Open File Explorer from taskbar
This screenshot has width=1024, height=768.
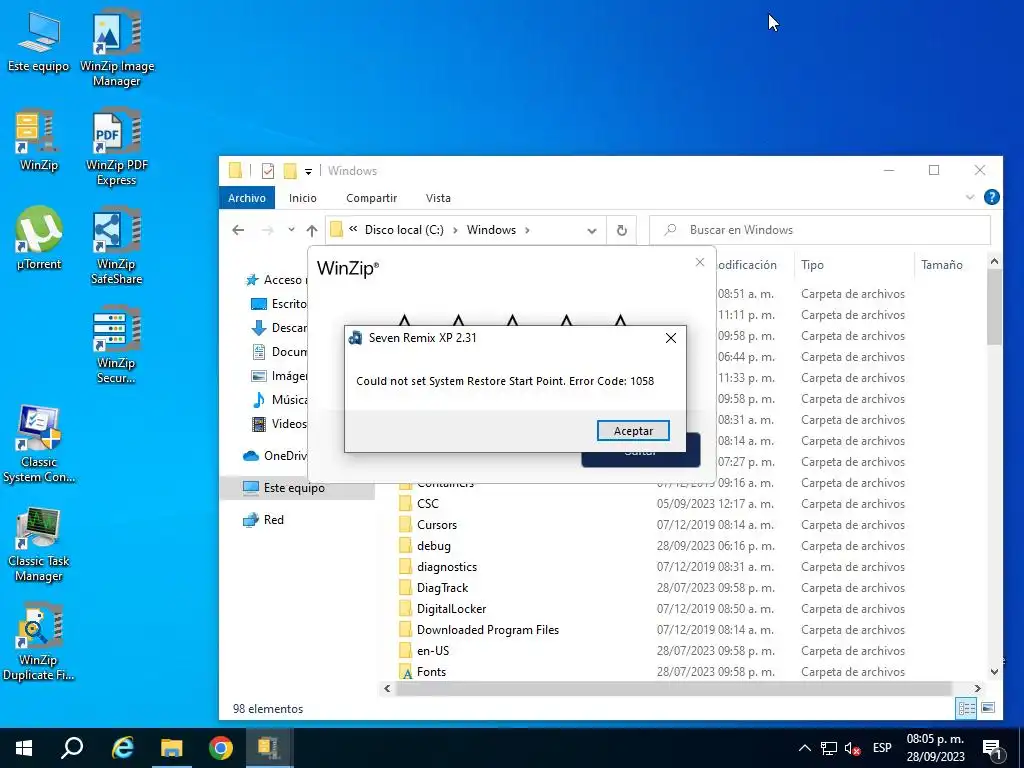click(x=172, y=748)
